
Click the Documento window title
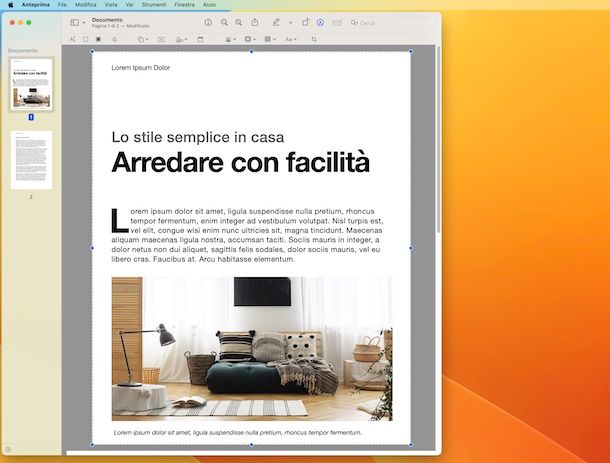pos(107,19)
